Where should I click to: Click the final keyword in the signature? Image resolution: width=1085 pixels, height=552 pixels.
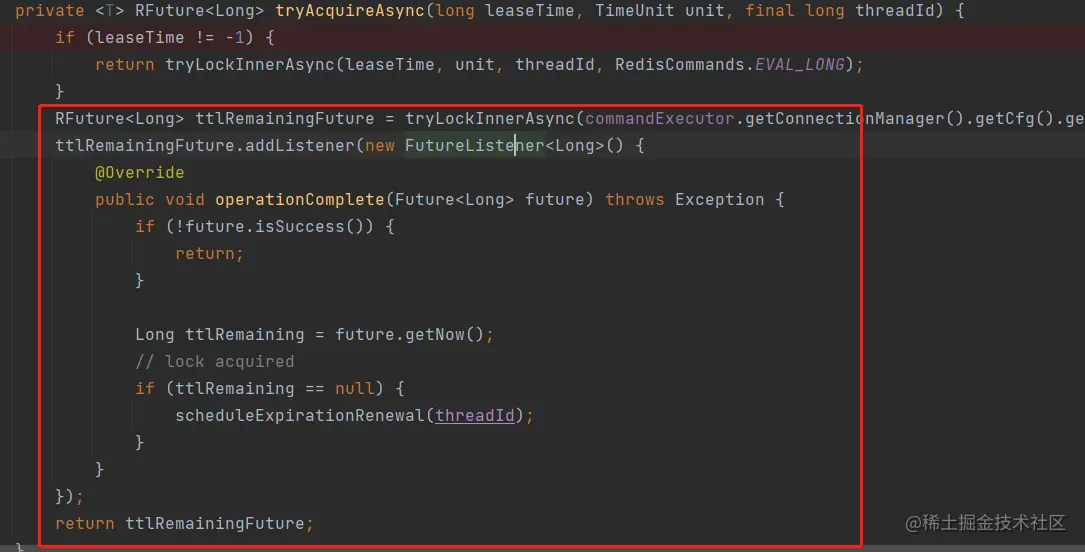pyautogui.click(x=769, y=11)
